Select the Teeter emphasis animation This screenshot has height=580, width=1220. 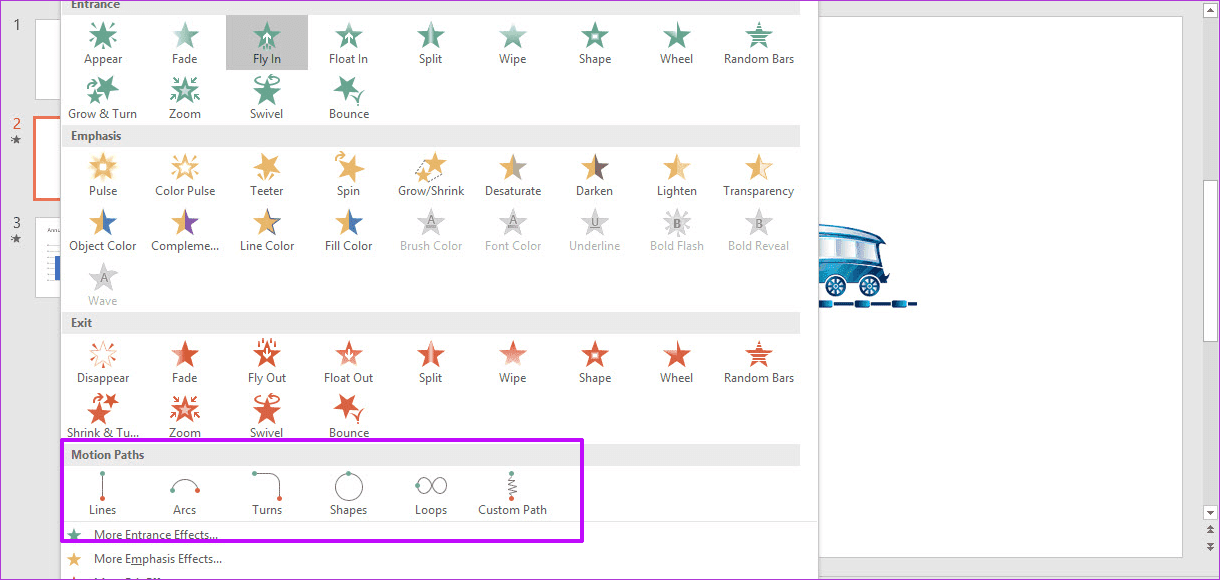pyautogui.click(x=267, y=175)
